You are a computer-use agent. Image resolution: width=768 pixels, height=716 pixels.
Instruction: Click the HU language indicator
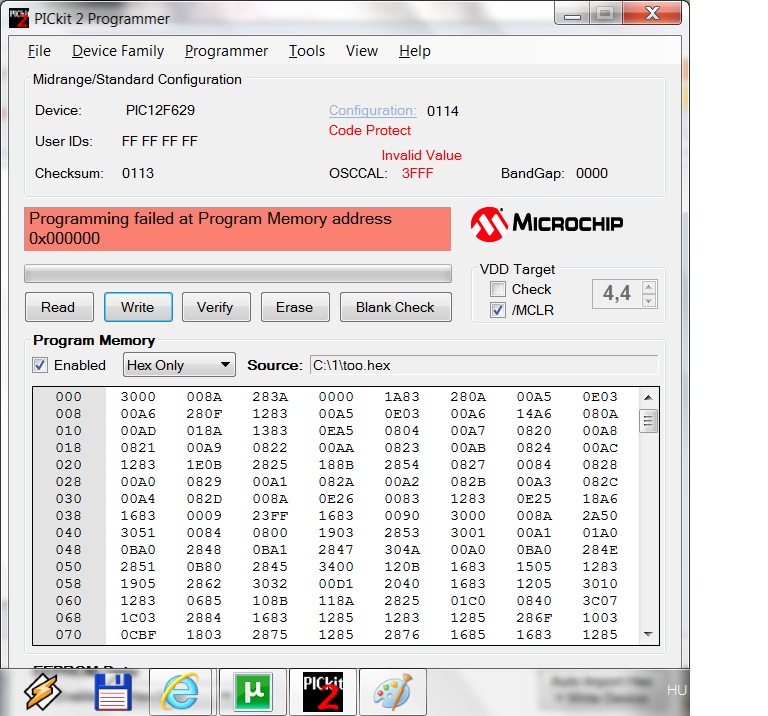point(676,691)
